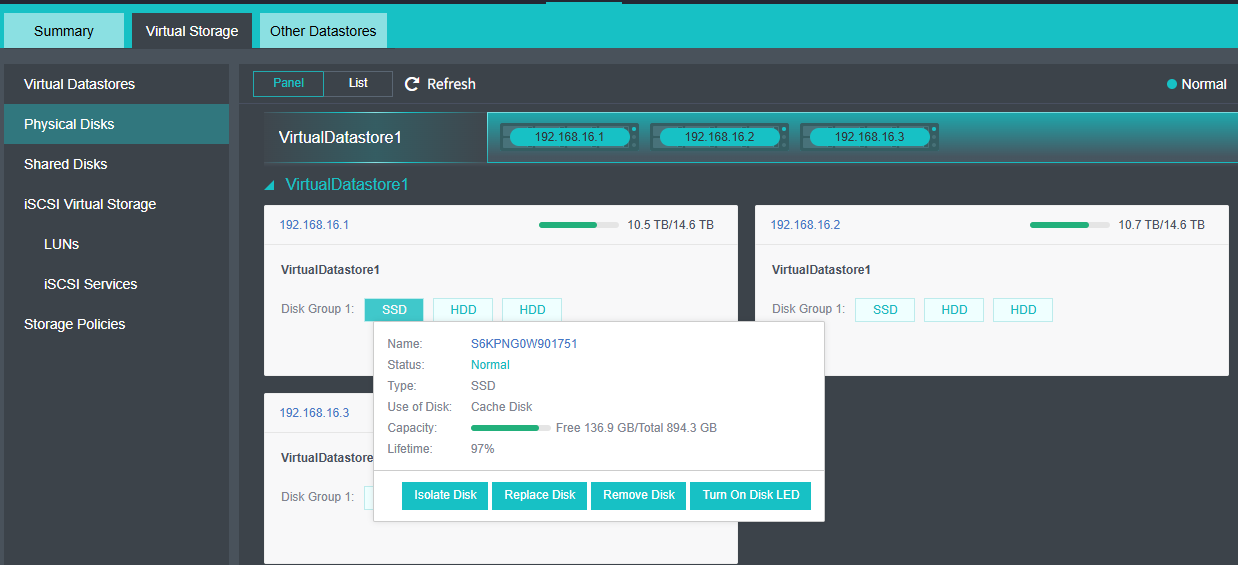The image size is (1238, 565).
Task: Click the SSD disk on host 192.168.16.2
Action: coord(885,310)
